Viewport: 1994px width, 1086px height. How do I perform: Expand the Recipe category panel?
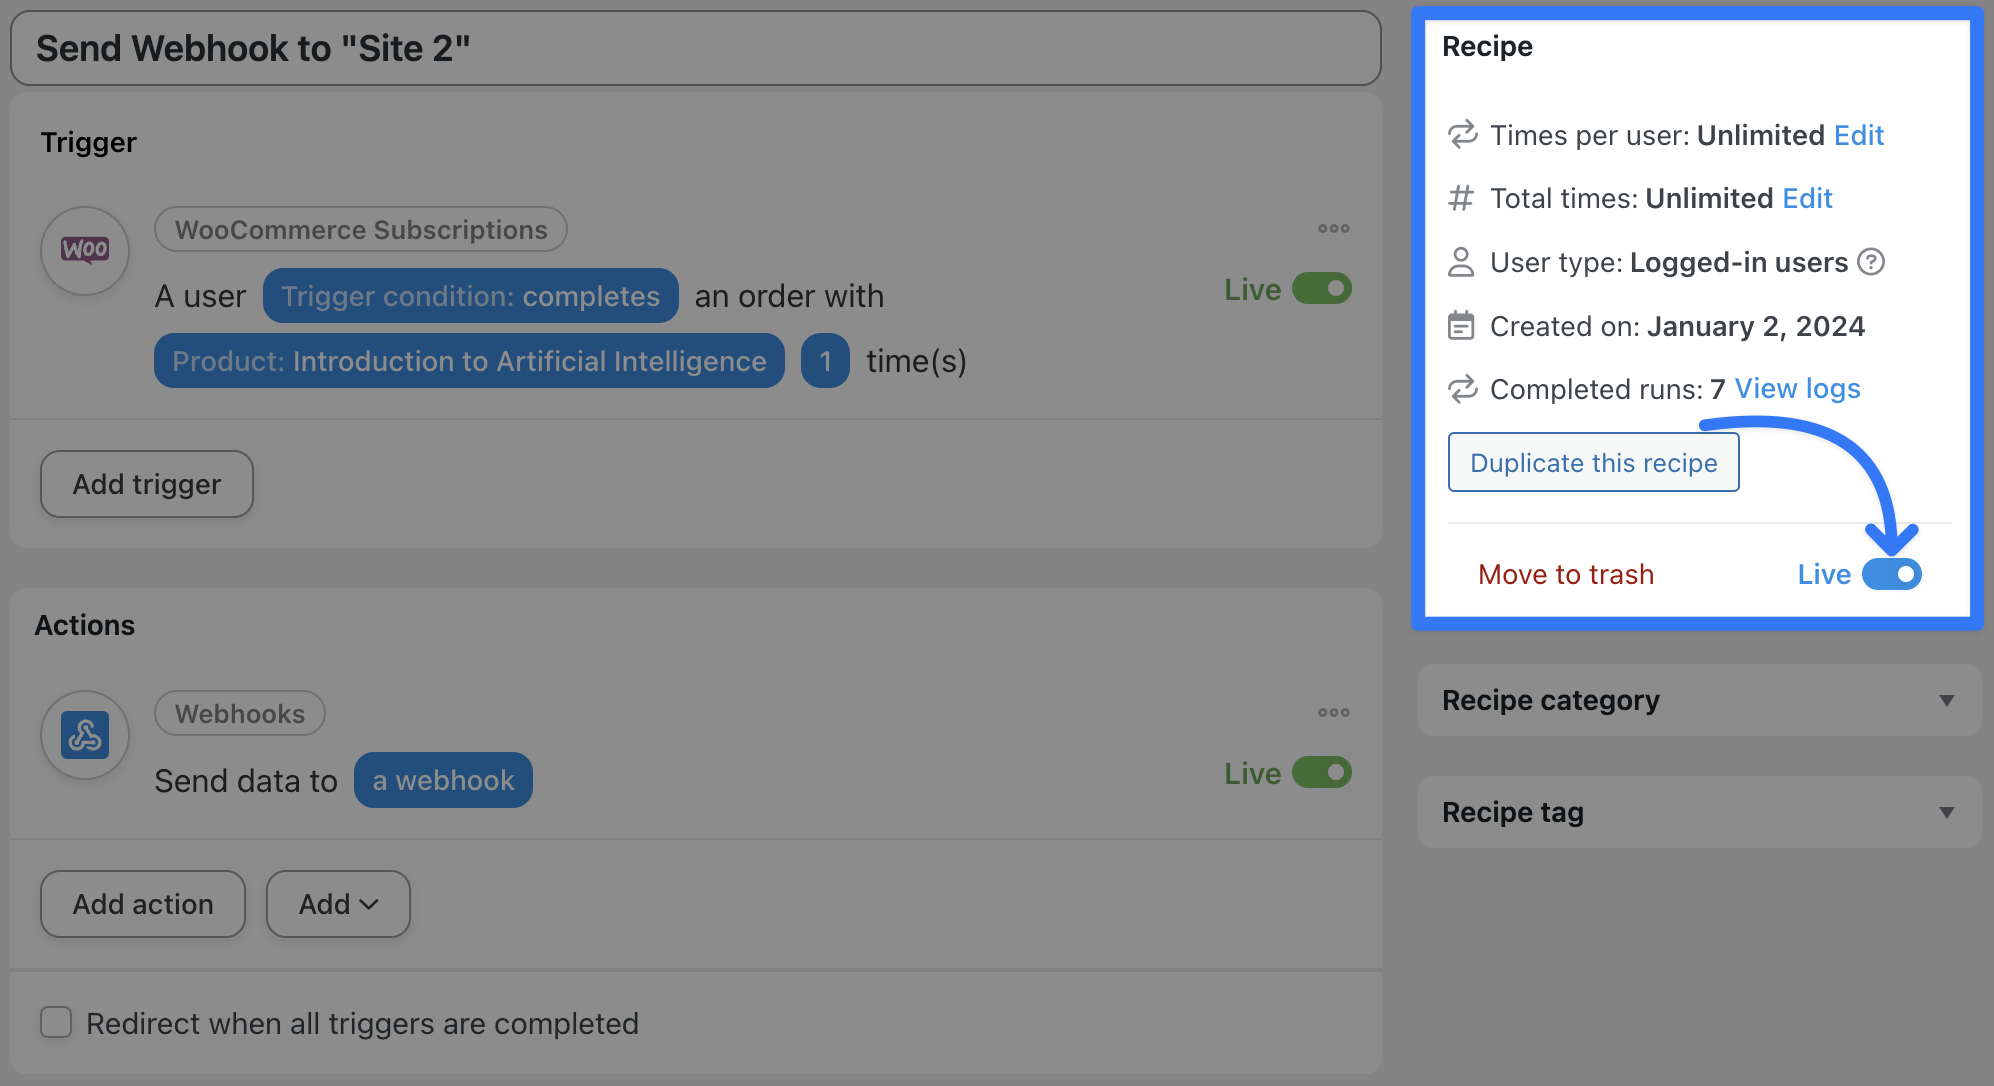(x=1945, y=700)
